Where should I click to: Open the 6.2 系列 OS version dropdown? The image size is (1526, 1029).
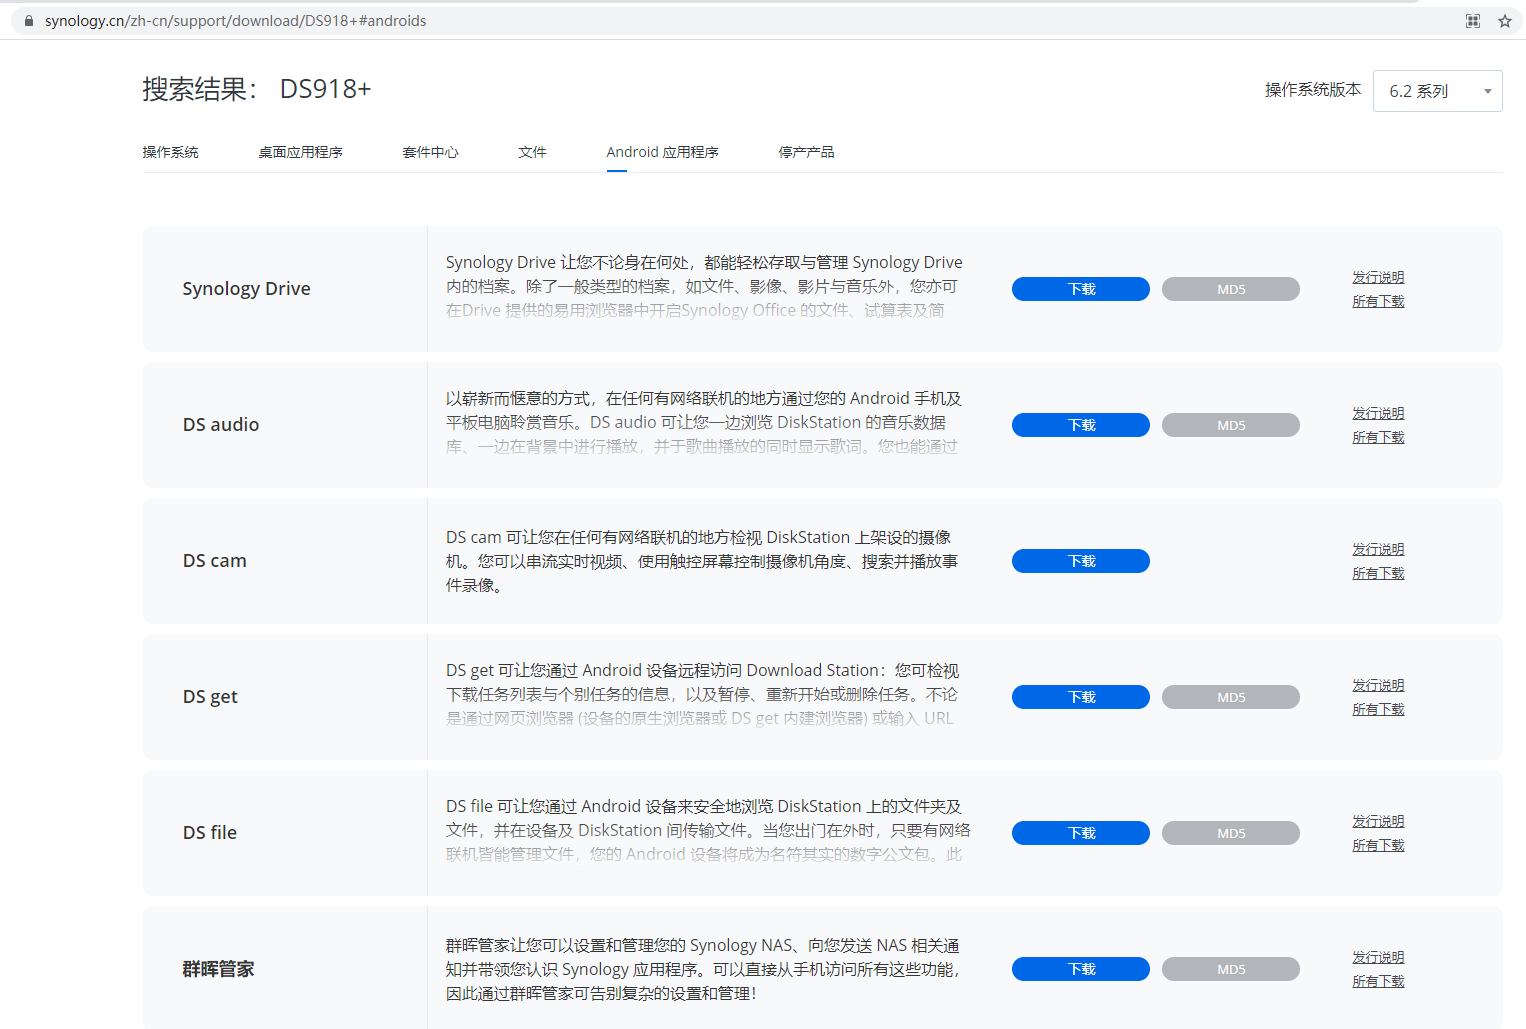(1437, 91)
